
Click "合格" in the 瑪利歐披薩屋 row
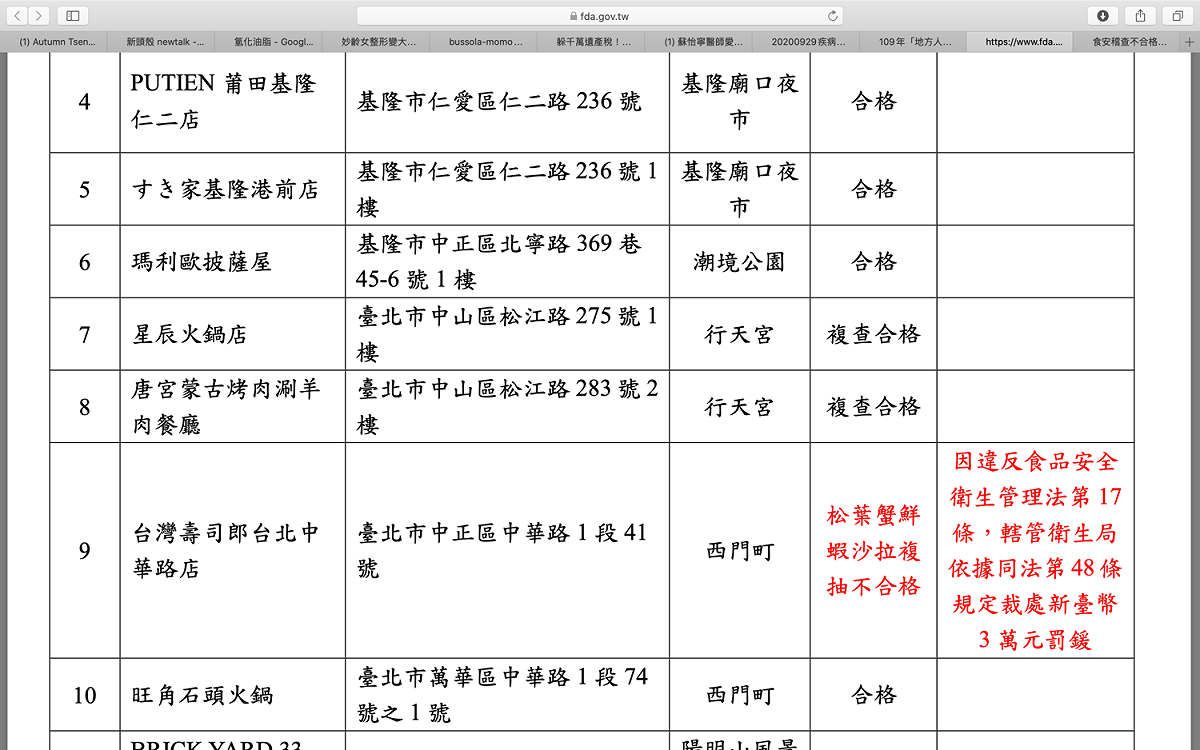874,262
